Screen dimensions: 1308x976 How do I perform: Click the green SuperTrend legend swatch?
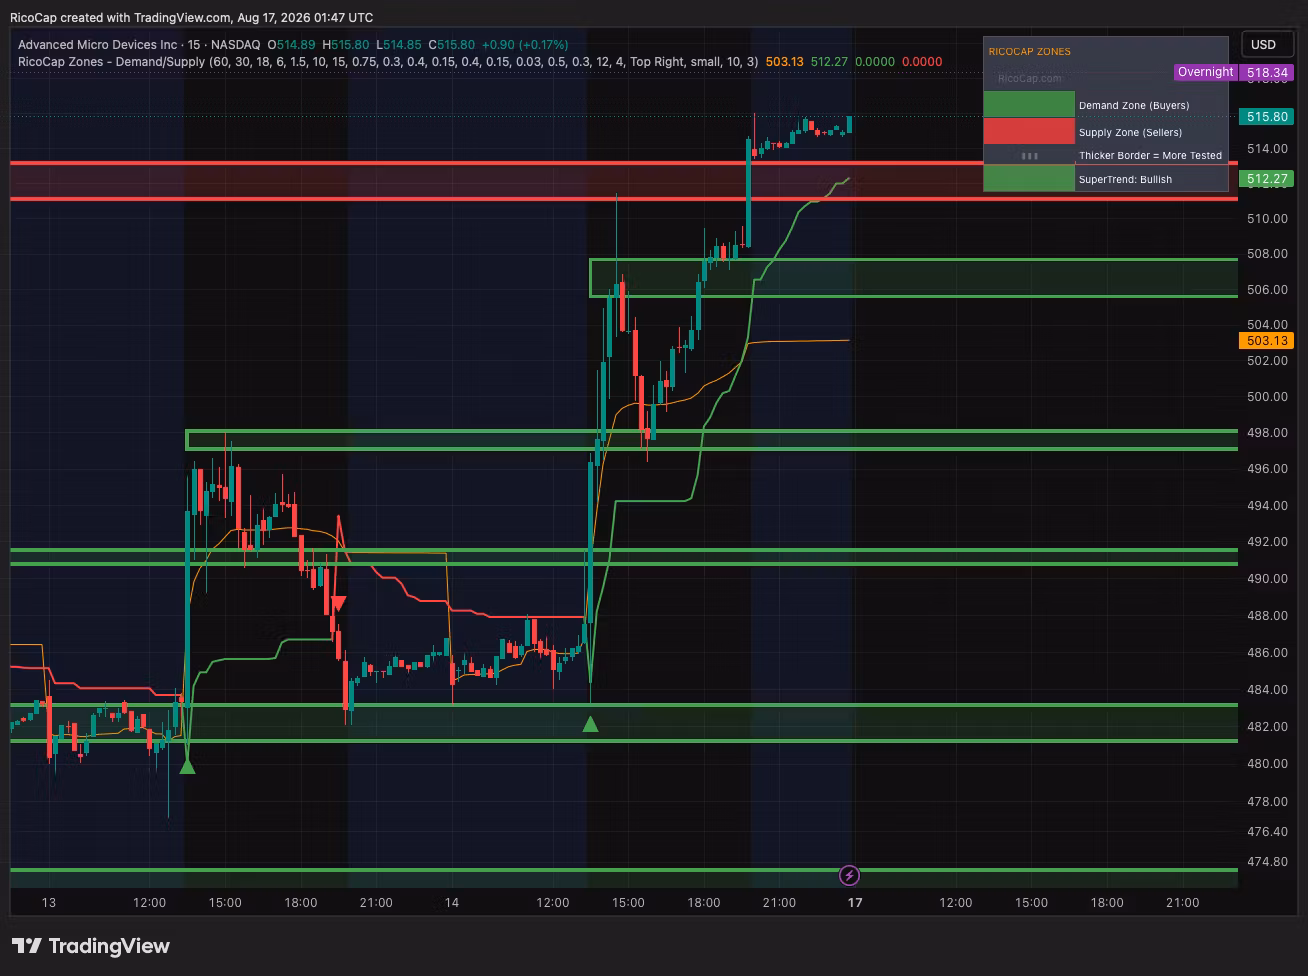(x=1028, y=179)
